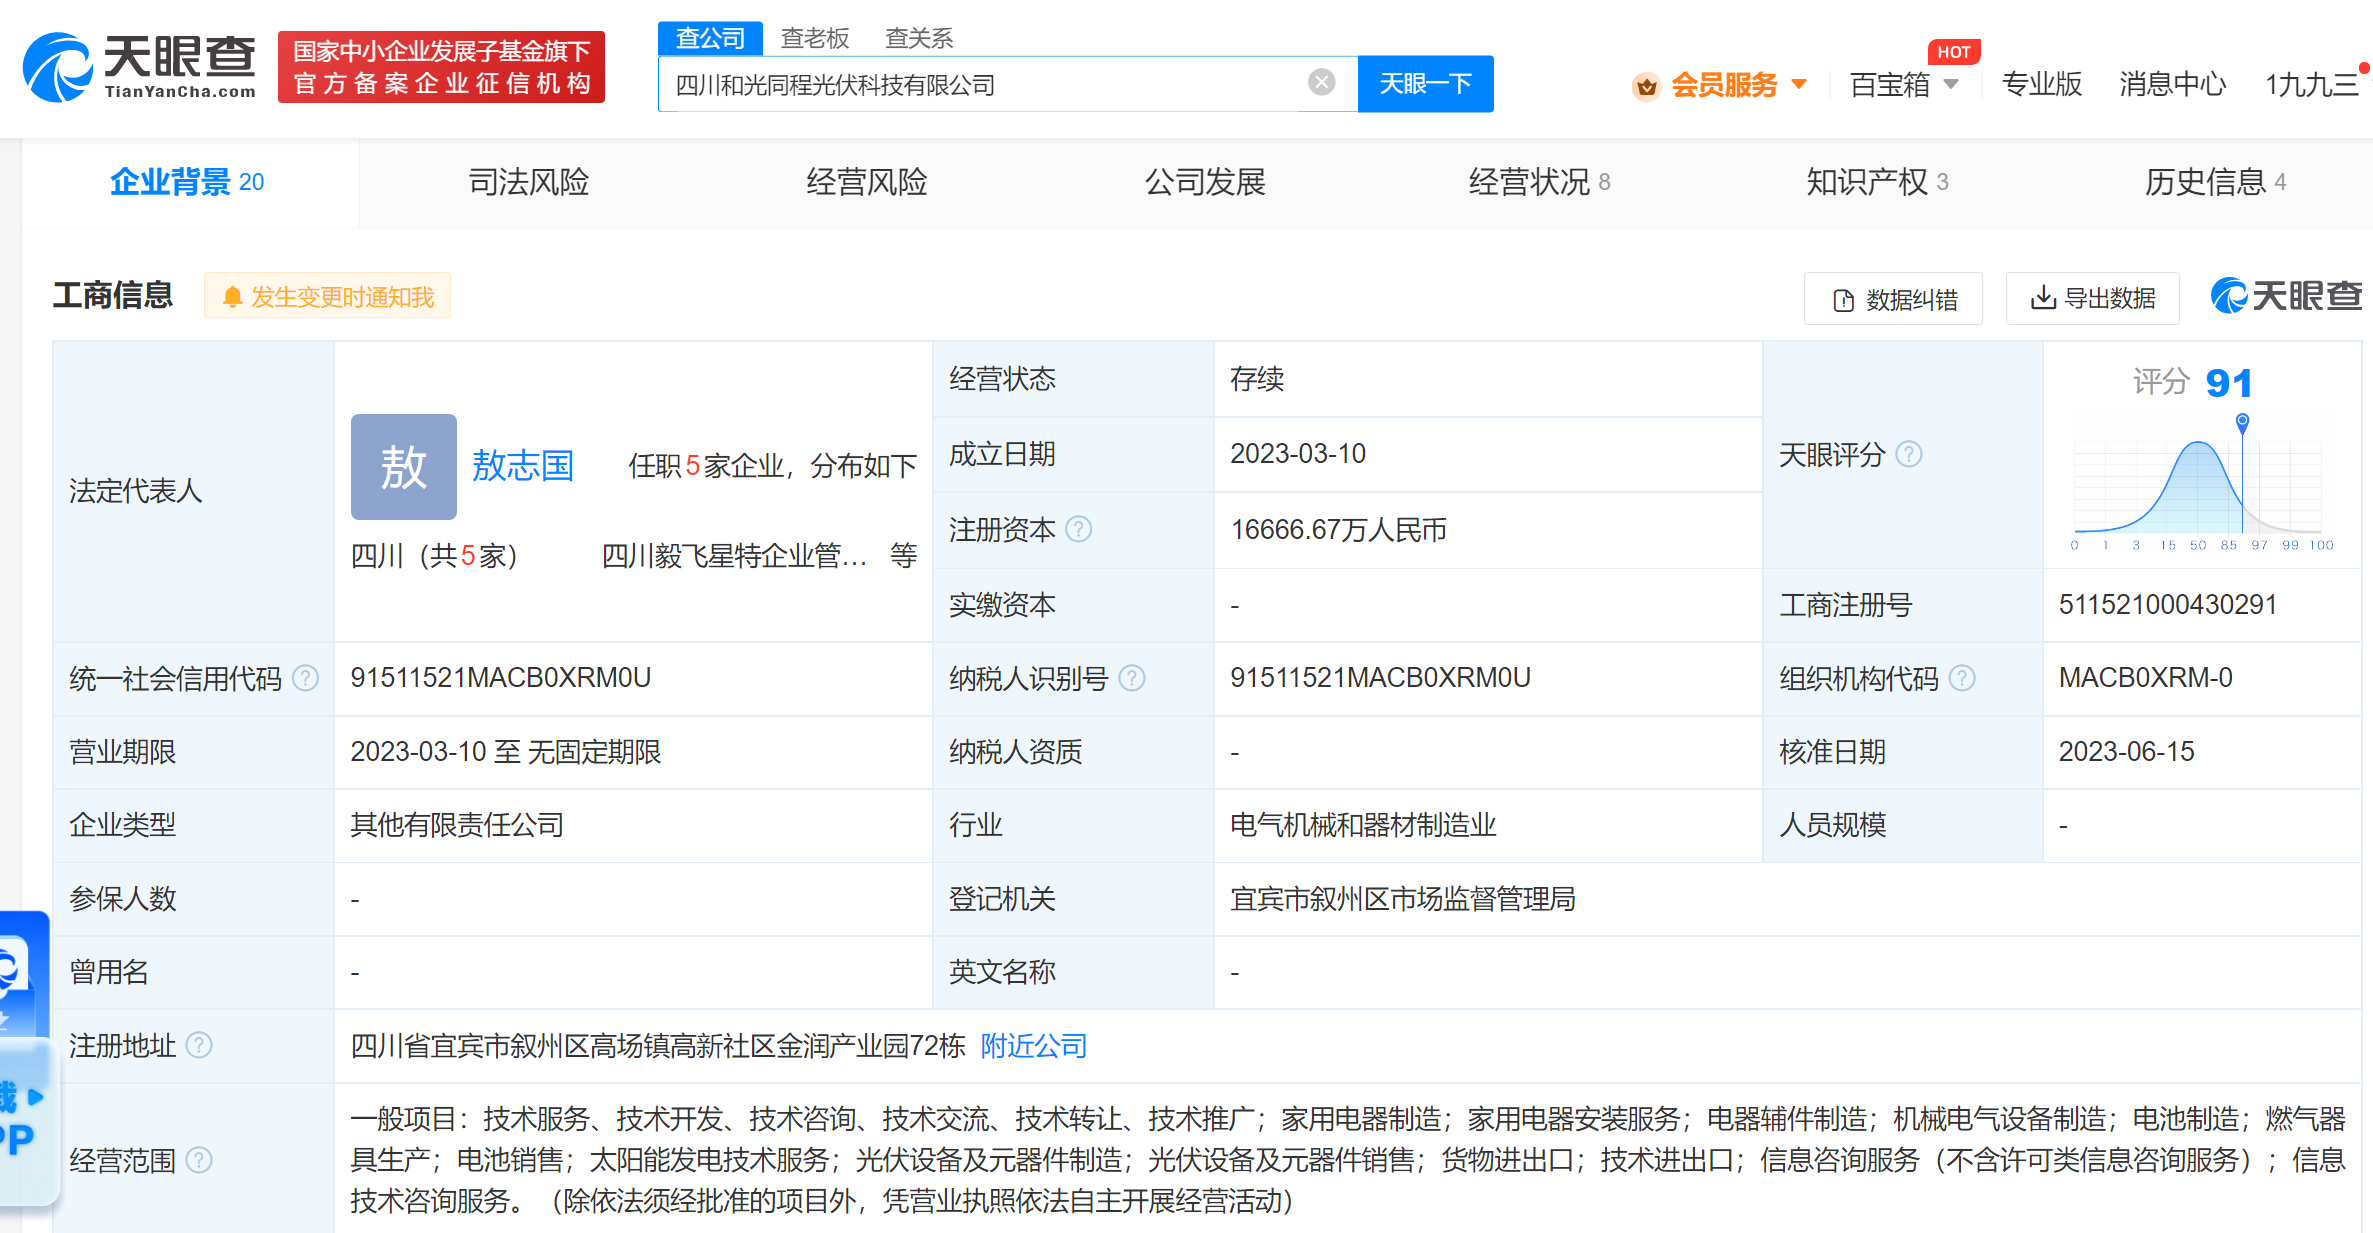
Task: Open 专业版 link
Action: coord(2042,84)
